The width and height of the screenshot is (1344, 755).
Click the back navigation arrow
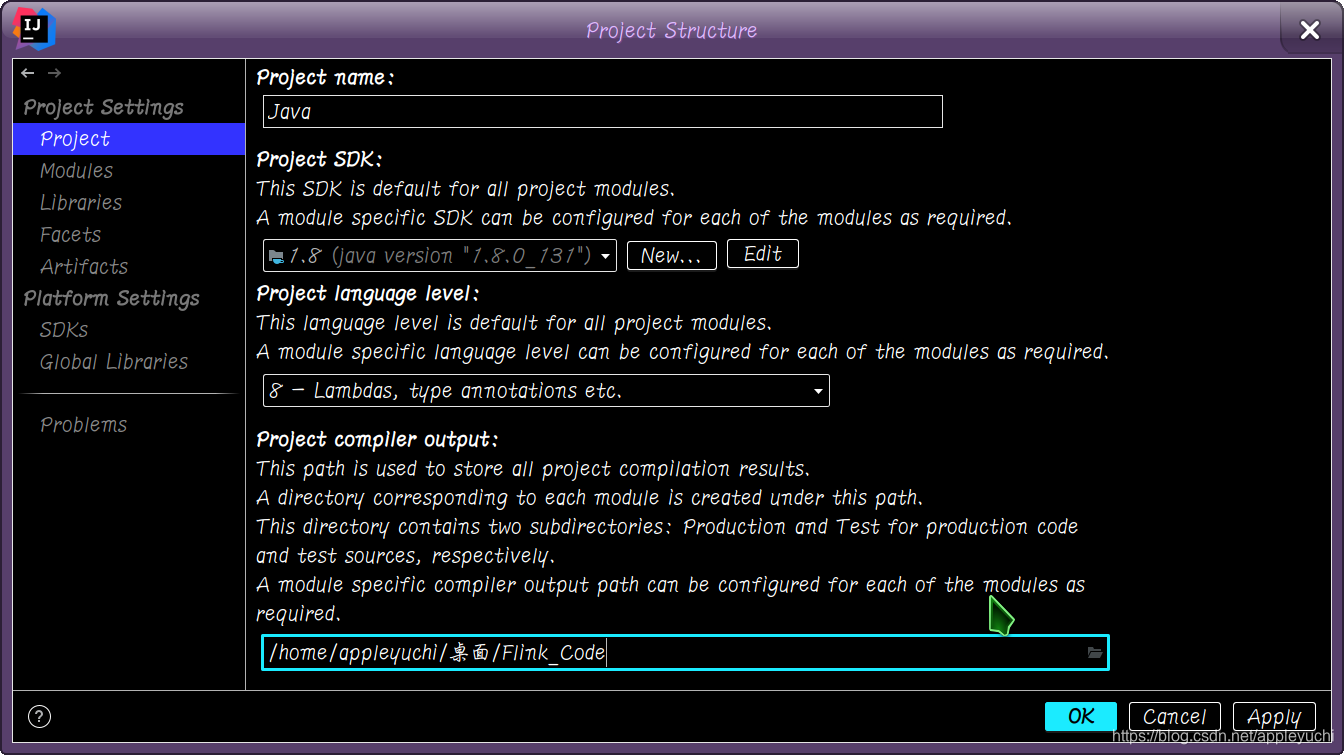[x=27, y=72]
